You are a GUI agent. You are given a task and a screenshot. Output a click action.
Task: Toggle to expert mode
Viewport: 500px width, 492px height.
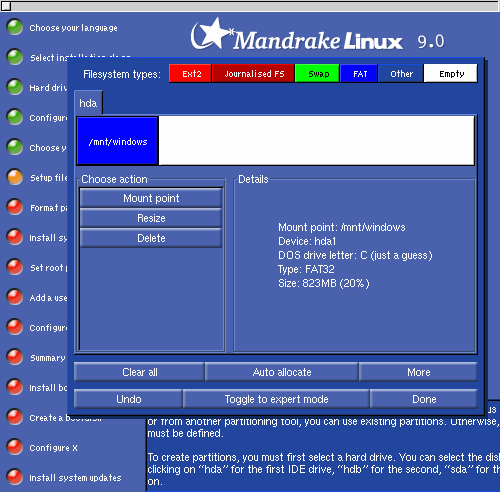click(x=276, y=399)
